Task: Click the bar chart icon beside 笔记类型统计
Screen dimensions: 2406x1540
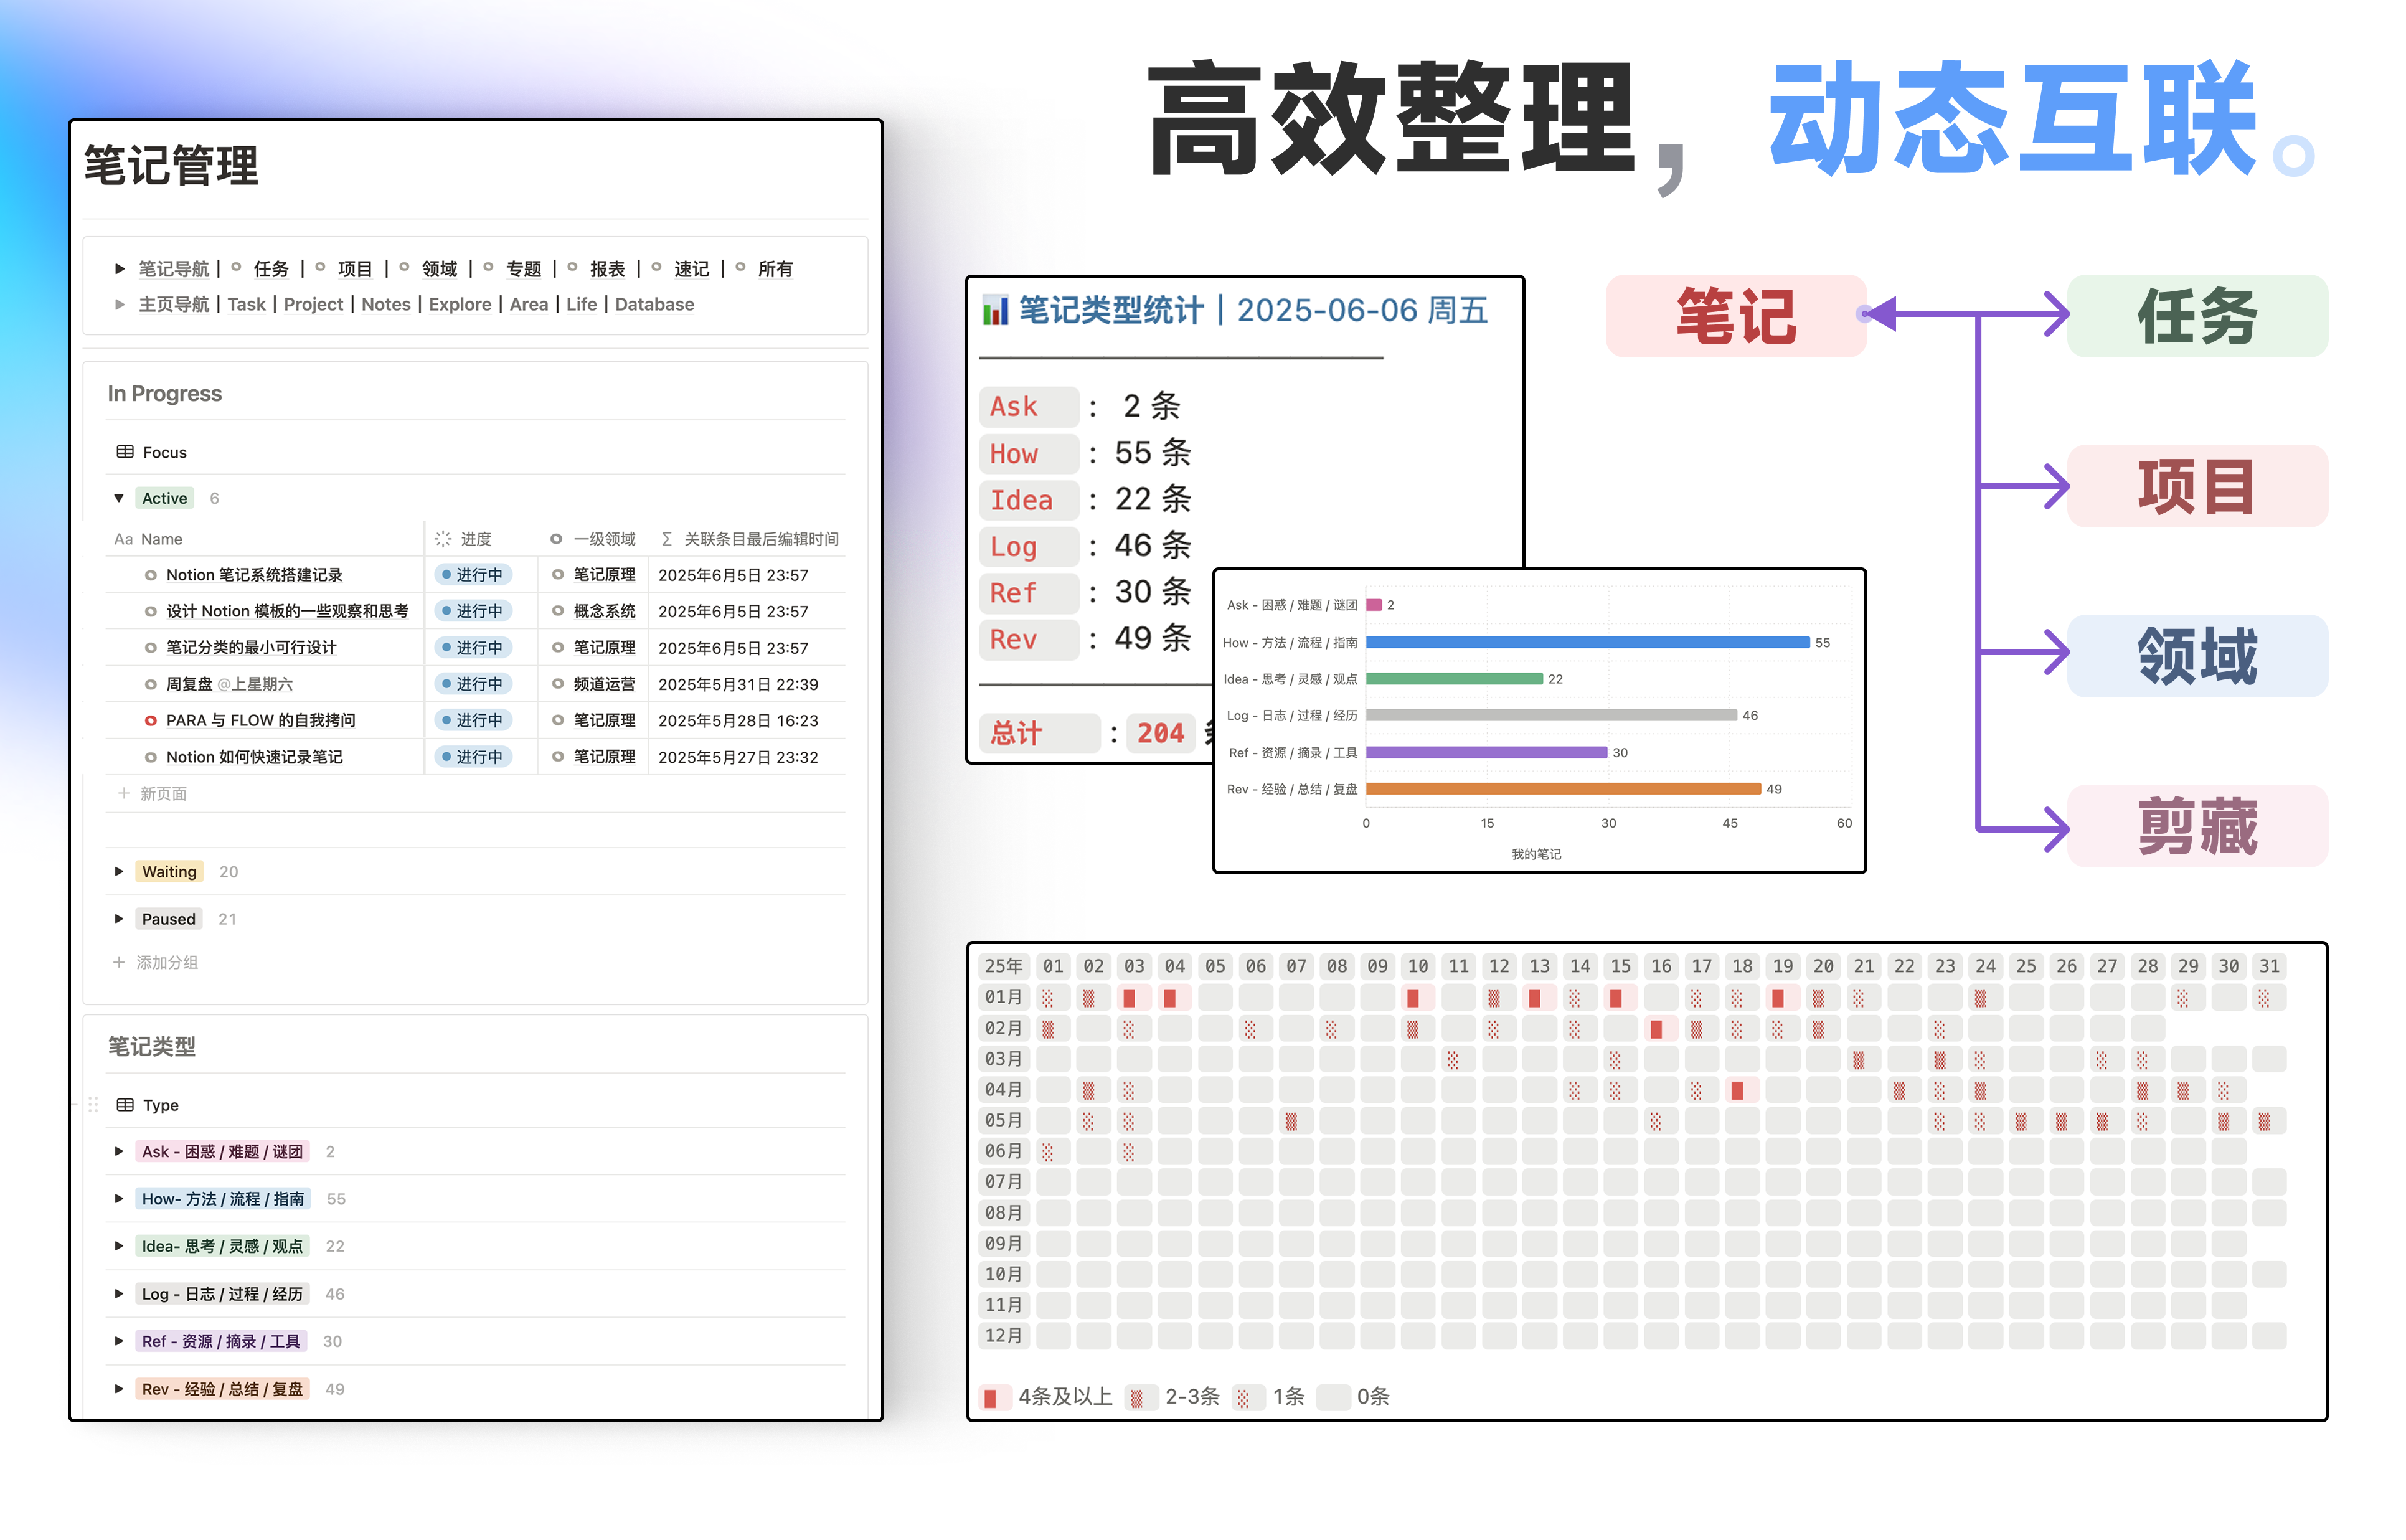Action: (995, 310)
